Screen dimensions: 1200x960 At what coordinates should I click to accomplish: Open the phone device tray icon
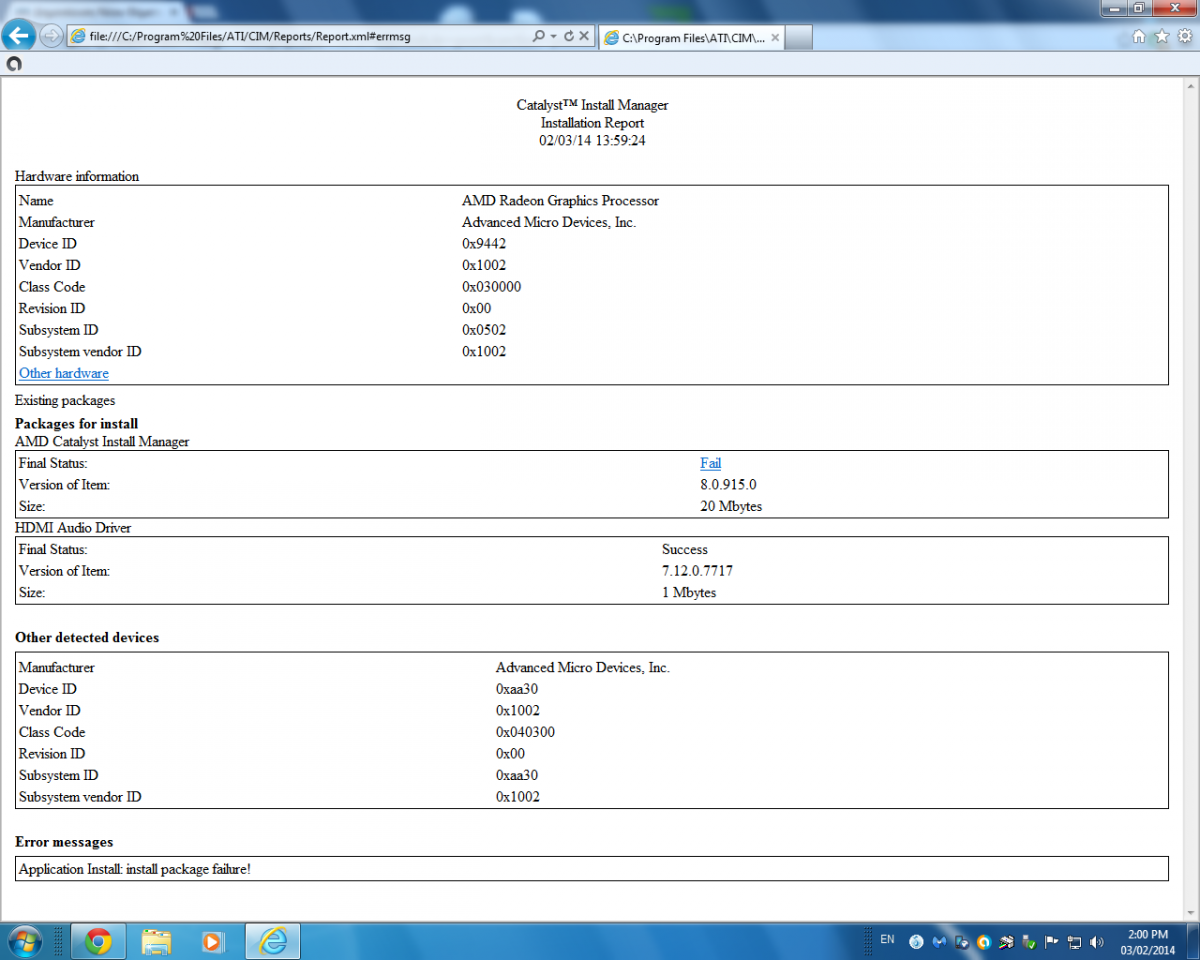point(961,941)
